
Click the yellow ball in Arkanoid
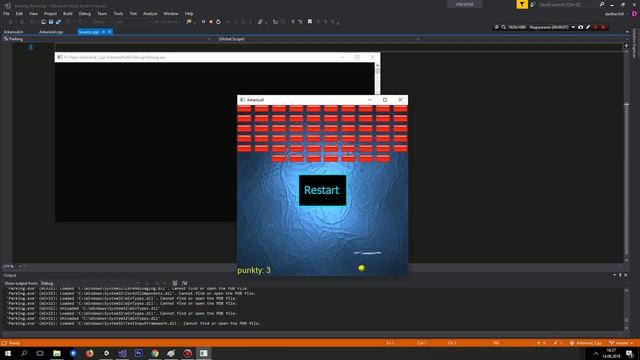(x=361, y=268)
